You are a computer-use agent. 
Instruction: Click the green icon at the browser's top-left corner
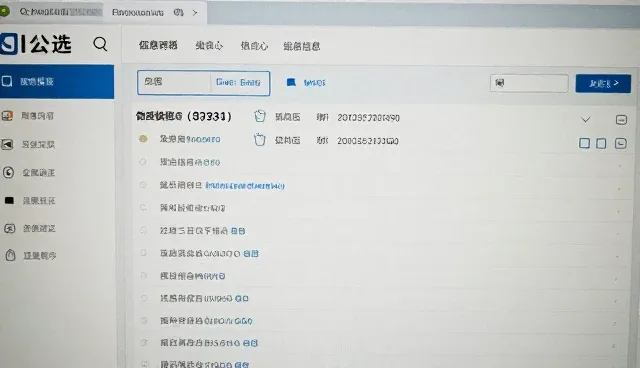point(4,11)
